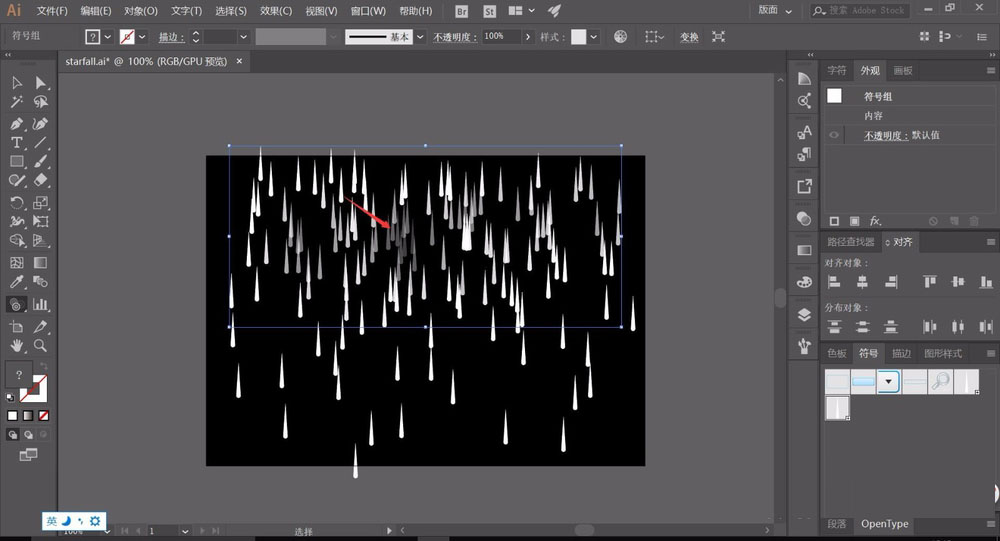Image resolution: width=1000 pixels, height=541 pixels.
Task: Open the 文件(F) menu
Action: coord(52,11)
